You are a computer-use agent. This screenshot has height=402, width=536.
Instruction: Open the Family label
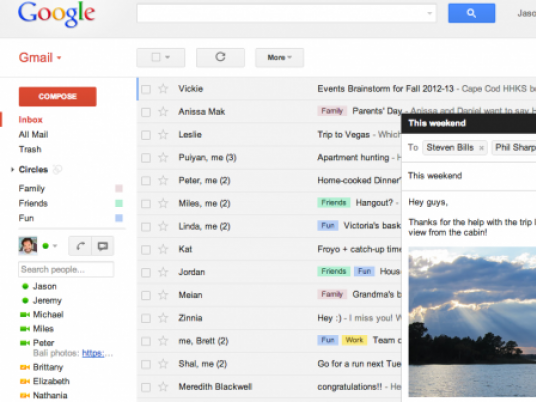point(32,188)
